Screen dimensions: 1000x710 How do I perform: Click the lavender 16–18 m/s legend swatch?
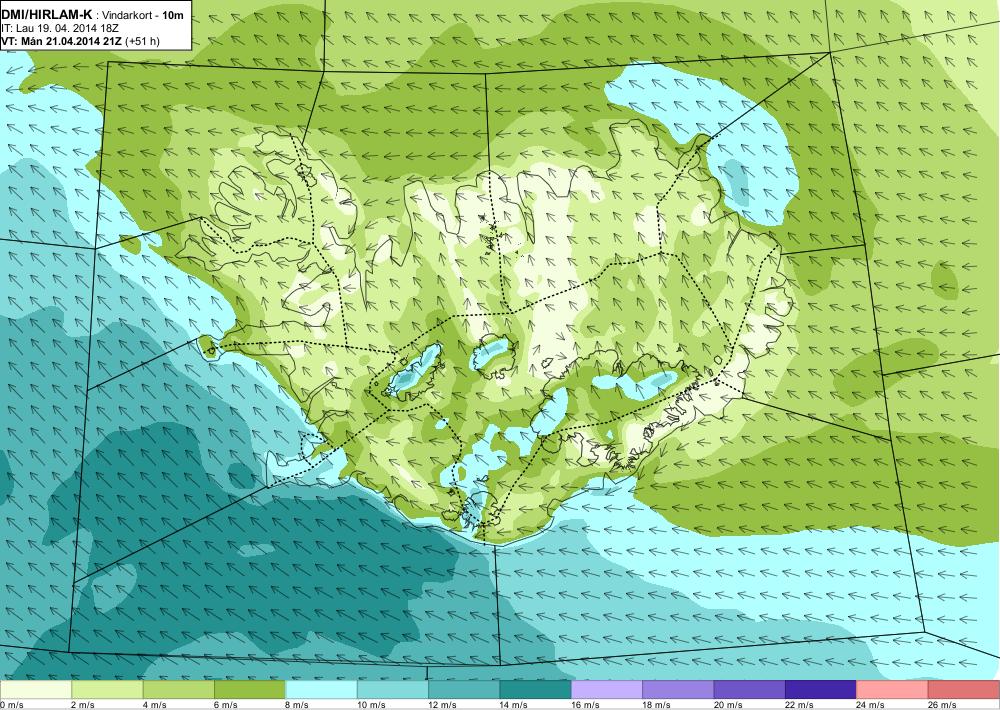(x=607, y=690)
